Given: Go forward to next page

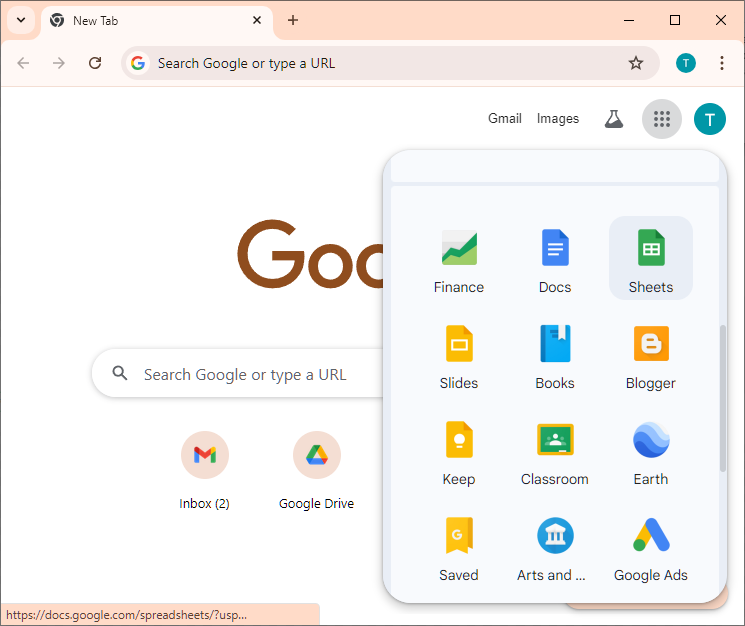Looking at the screenshot, I should pos(59,63).
